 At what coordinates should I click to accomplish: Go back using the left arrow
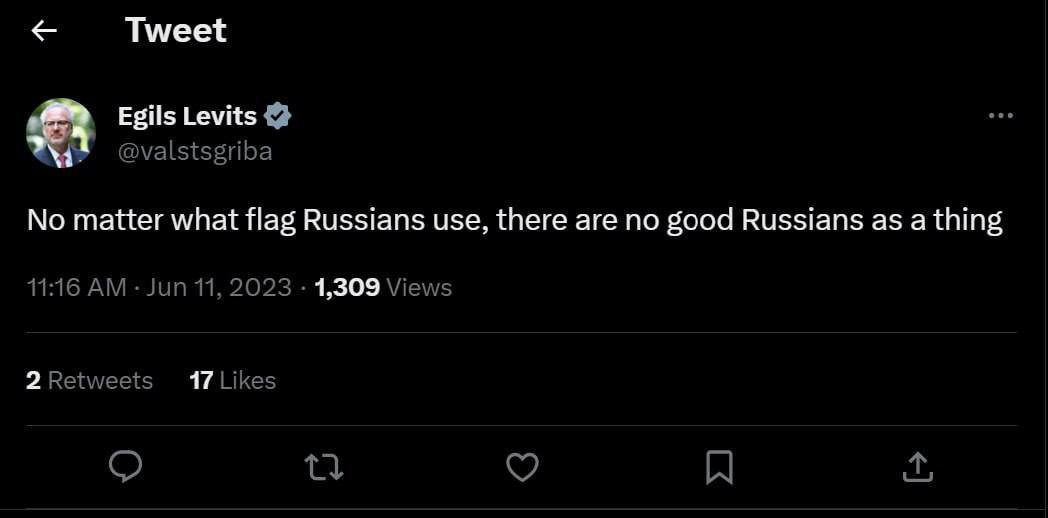pyautogui.click(x=43, y=31)
